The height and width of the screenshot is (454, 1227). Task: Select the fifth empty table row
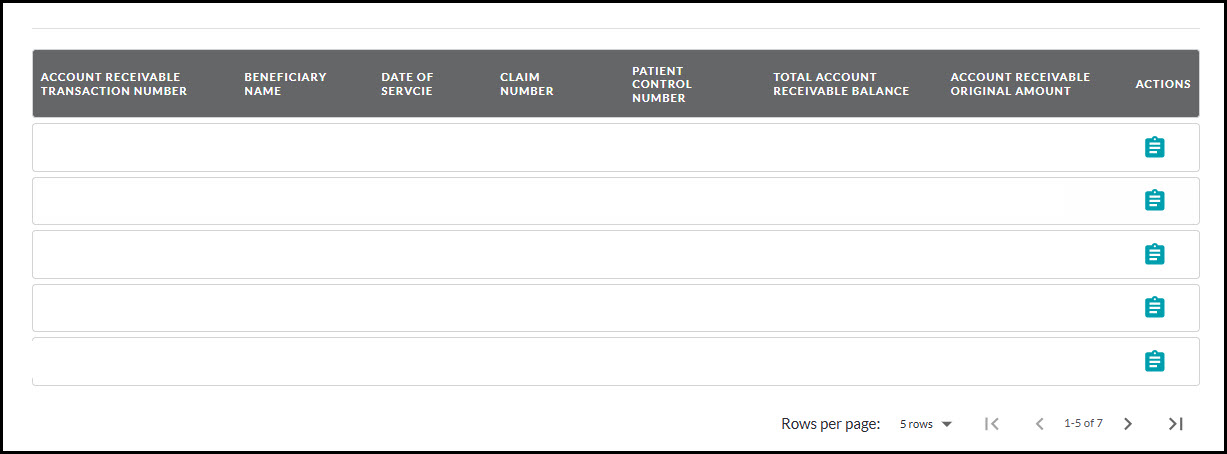click(560, 361)
